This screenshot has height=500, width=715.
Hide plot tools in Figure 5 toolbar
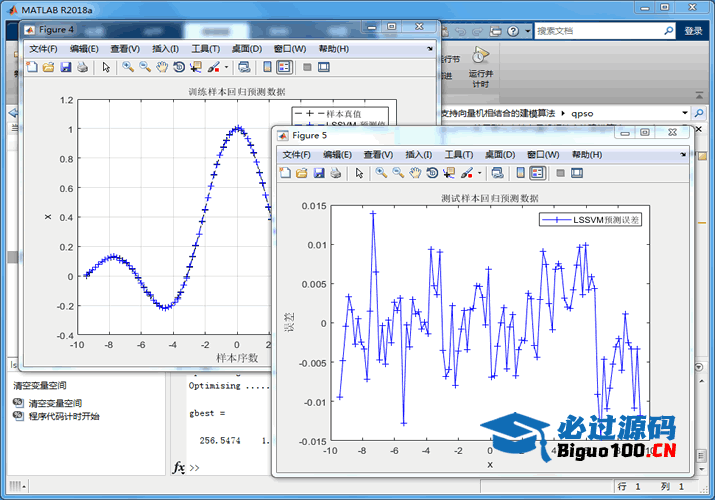(x=560, y=173)
